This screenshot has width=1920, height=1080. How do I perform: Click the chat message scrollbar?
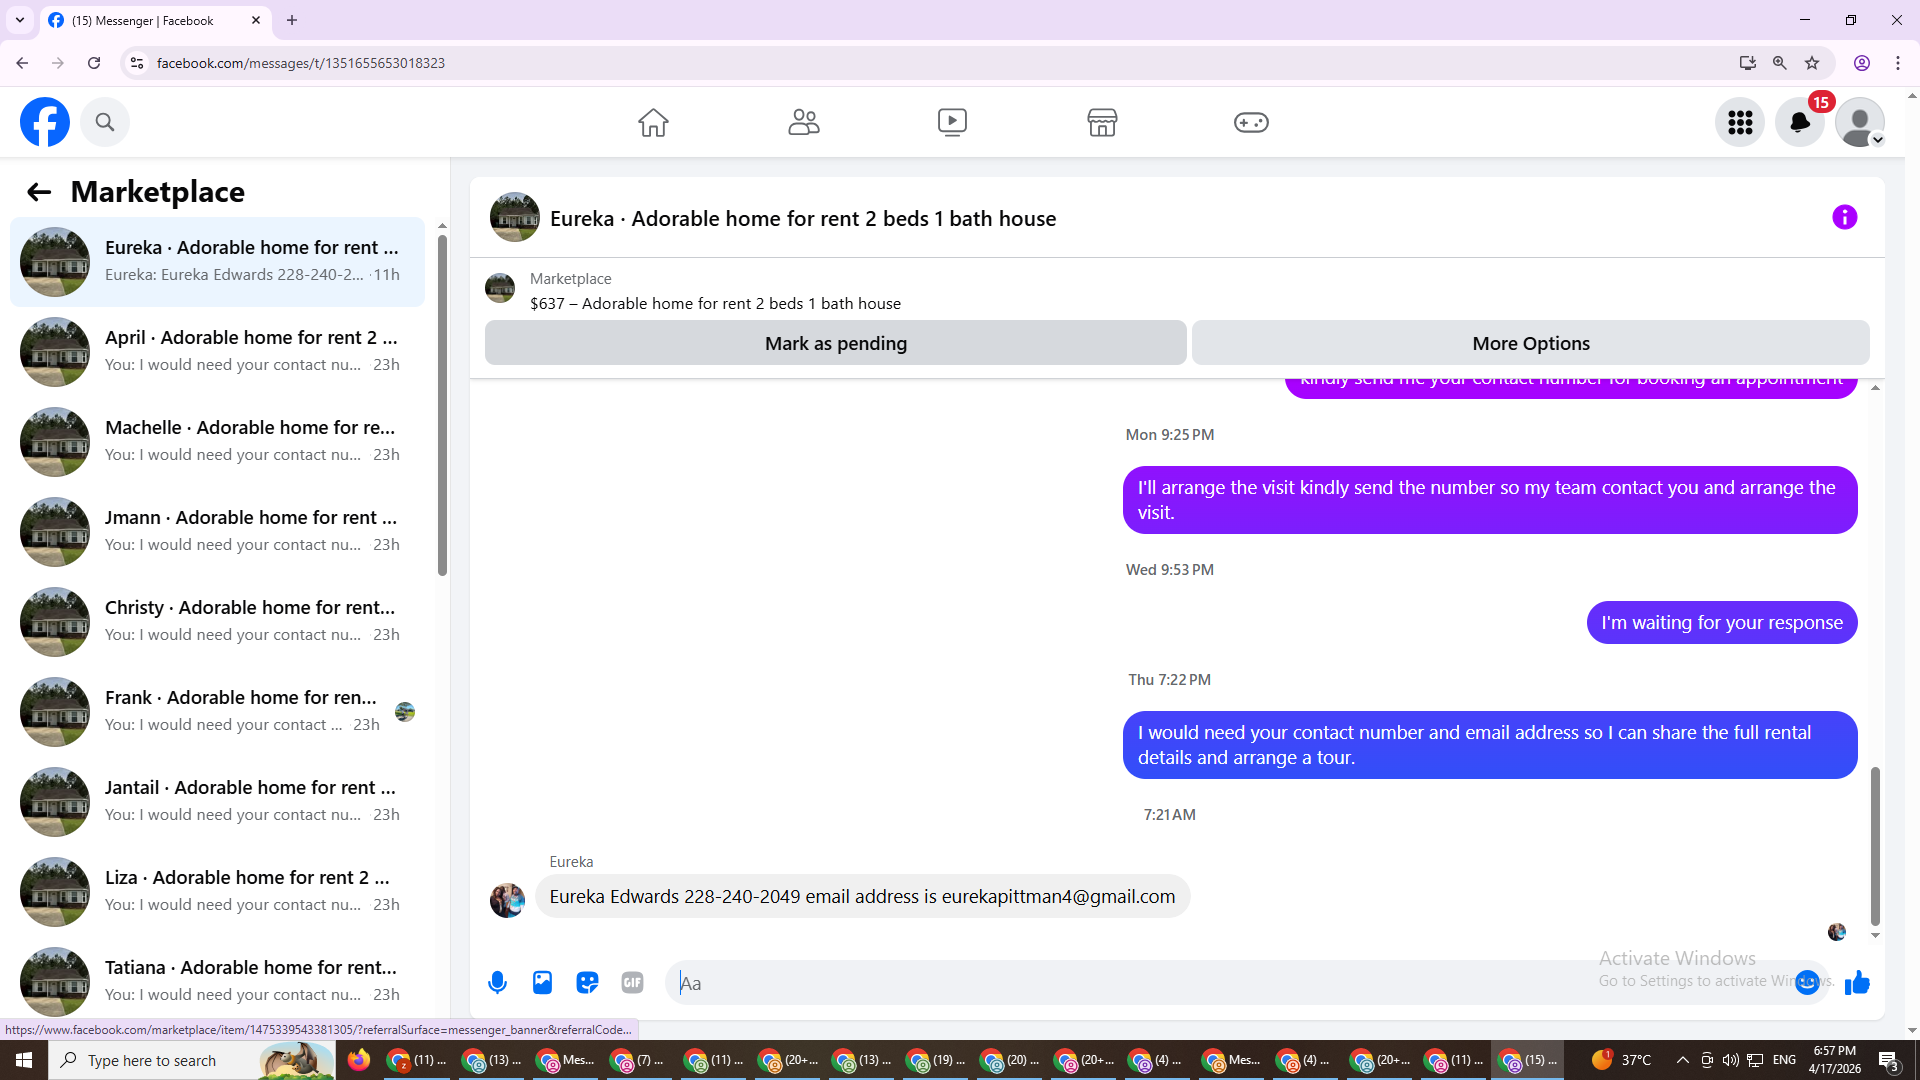coord(1875,845)
